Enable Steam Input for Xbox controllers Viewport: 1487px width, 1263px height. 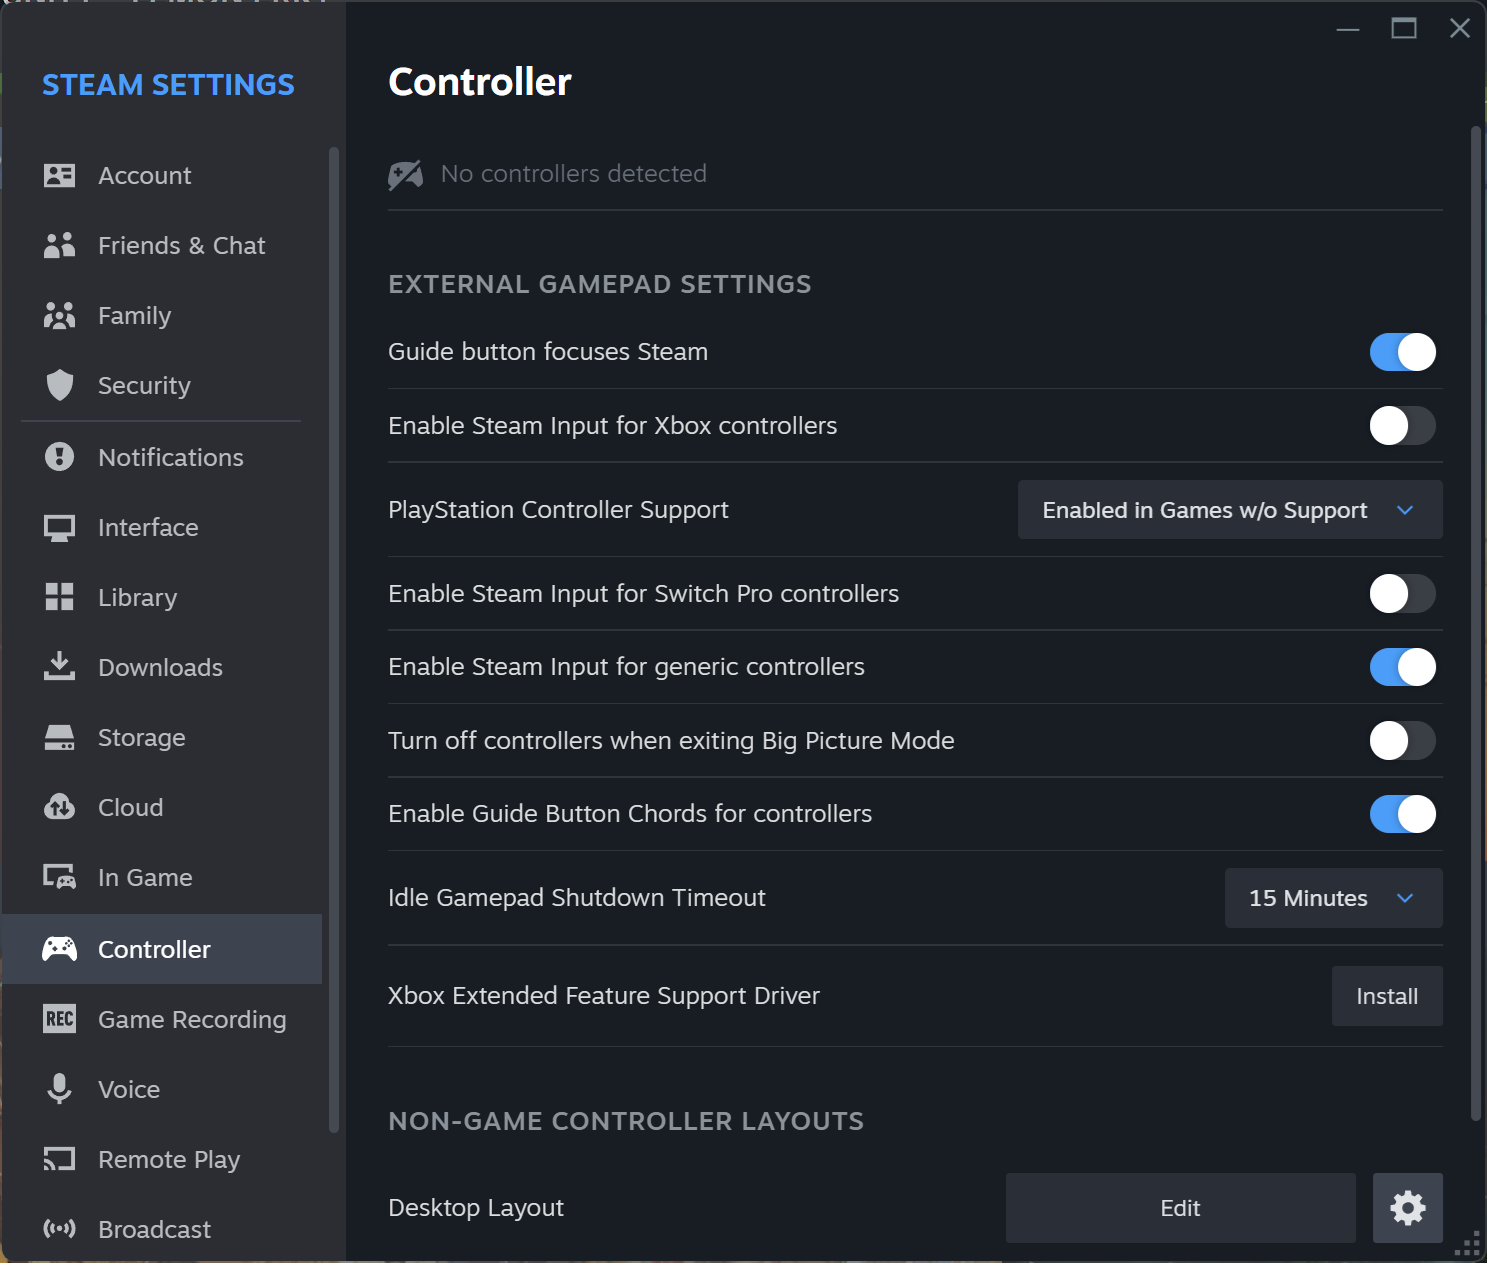click(x=1402, y=426)
